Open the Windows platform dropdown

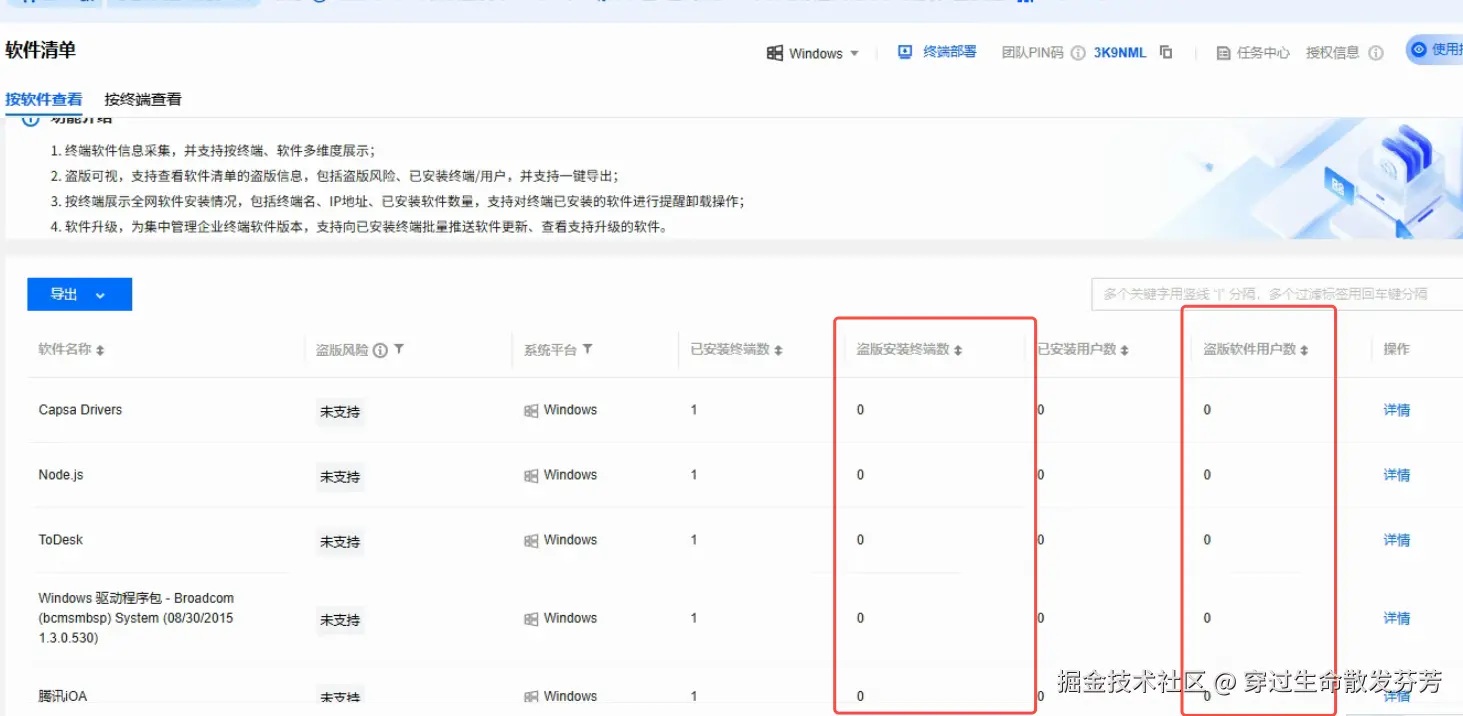[x=813, y=51]
